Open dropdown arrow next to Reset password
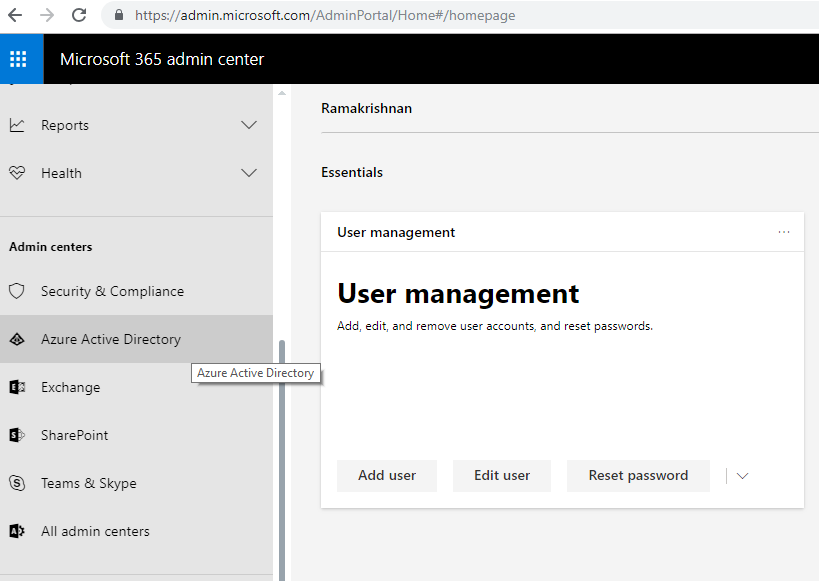The image size is (819, 581). click(x=742, y=476)
